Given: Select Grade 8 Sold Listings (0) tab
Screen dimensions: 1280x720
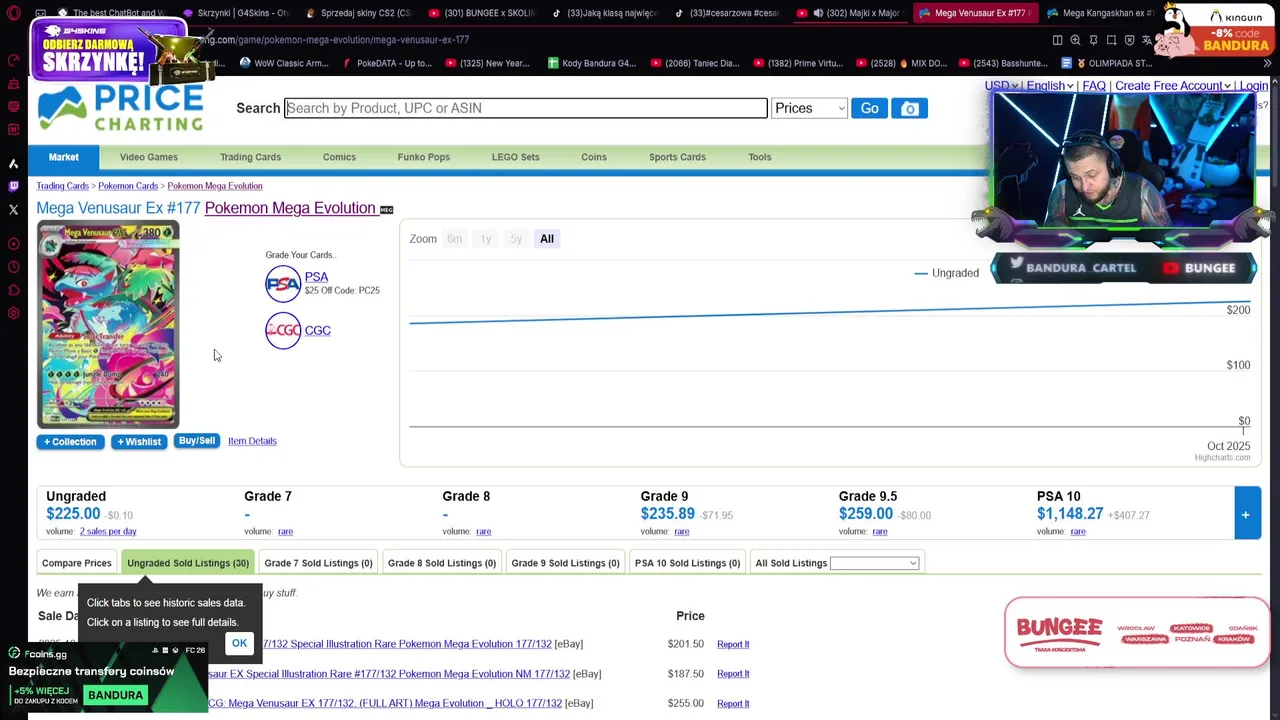Looking at the screenshot, I should tap(442, 563).
